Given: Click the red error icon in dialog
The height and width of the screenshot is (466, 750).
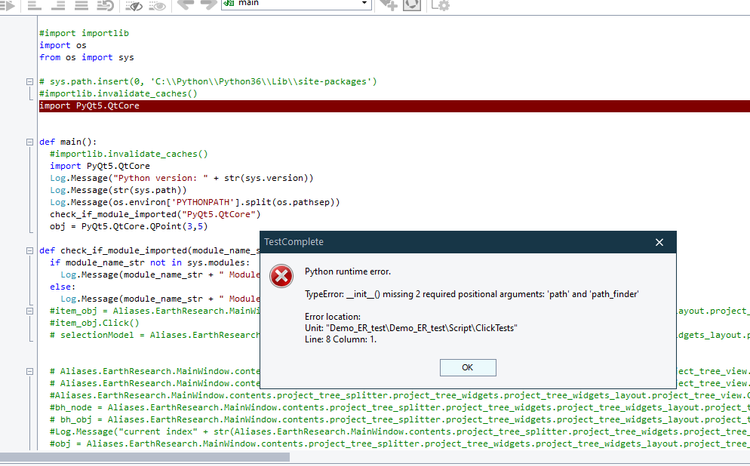Looking at the screenshot, I should pyautogui.click(x=283, y=276).
